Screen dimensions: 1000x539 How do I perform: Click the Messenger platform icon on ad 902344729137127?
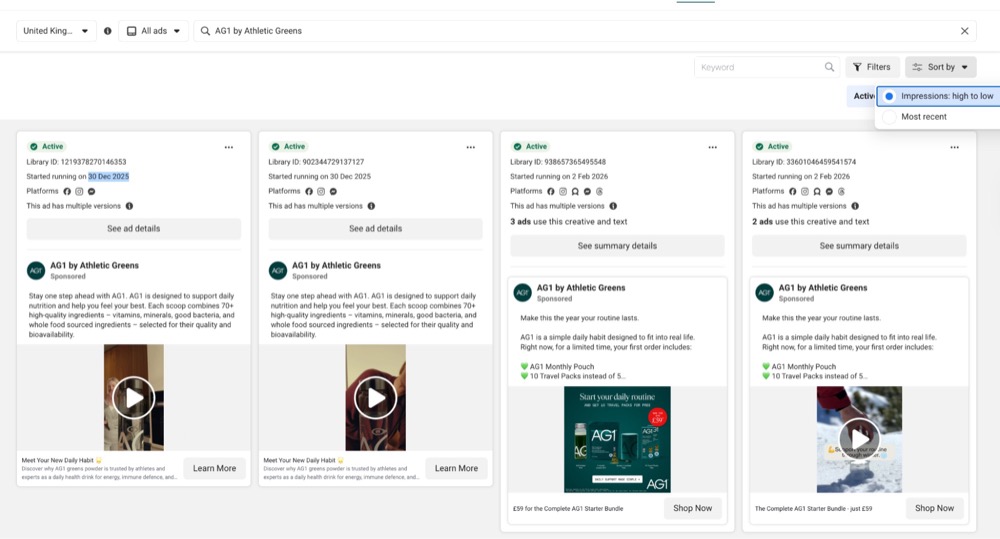click(333, 191)
